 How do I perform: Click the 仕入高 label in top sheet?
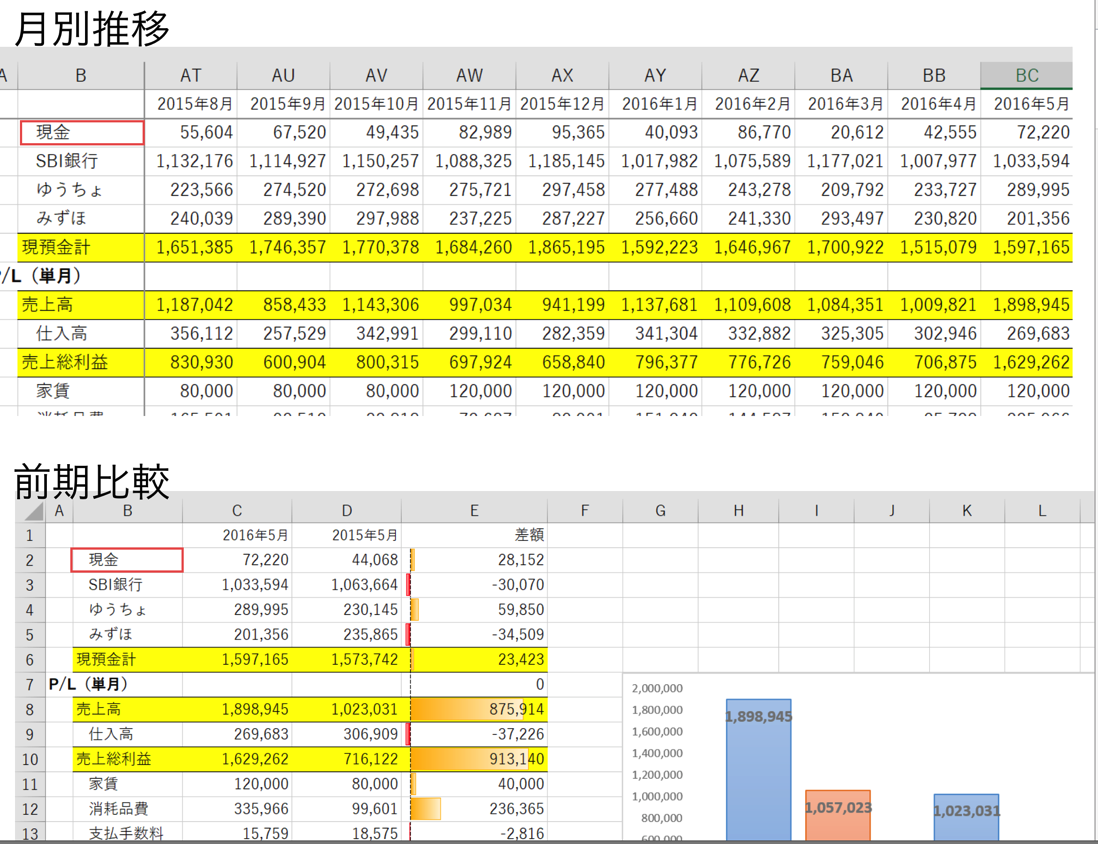point(81,333)
